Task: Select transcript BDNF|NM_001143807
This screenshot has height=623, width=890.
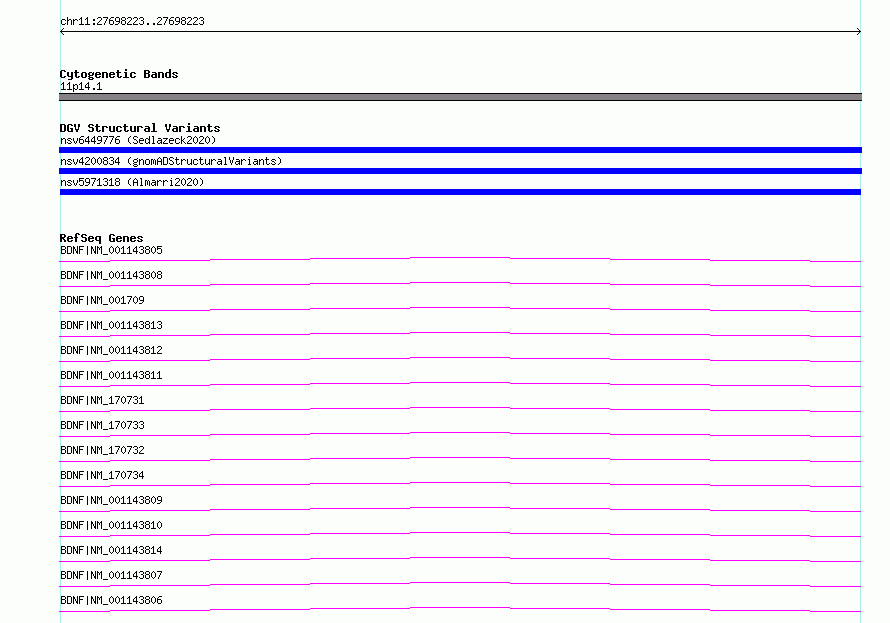Action: 111,575
